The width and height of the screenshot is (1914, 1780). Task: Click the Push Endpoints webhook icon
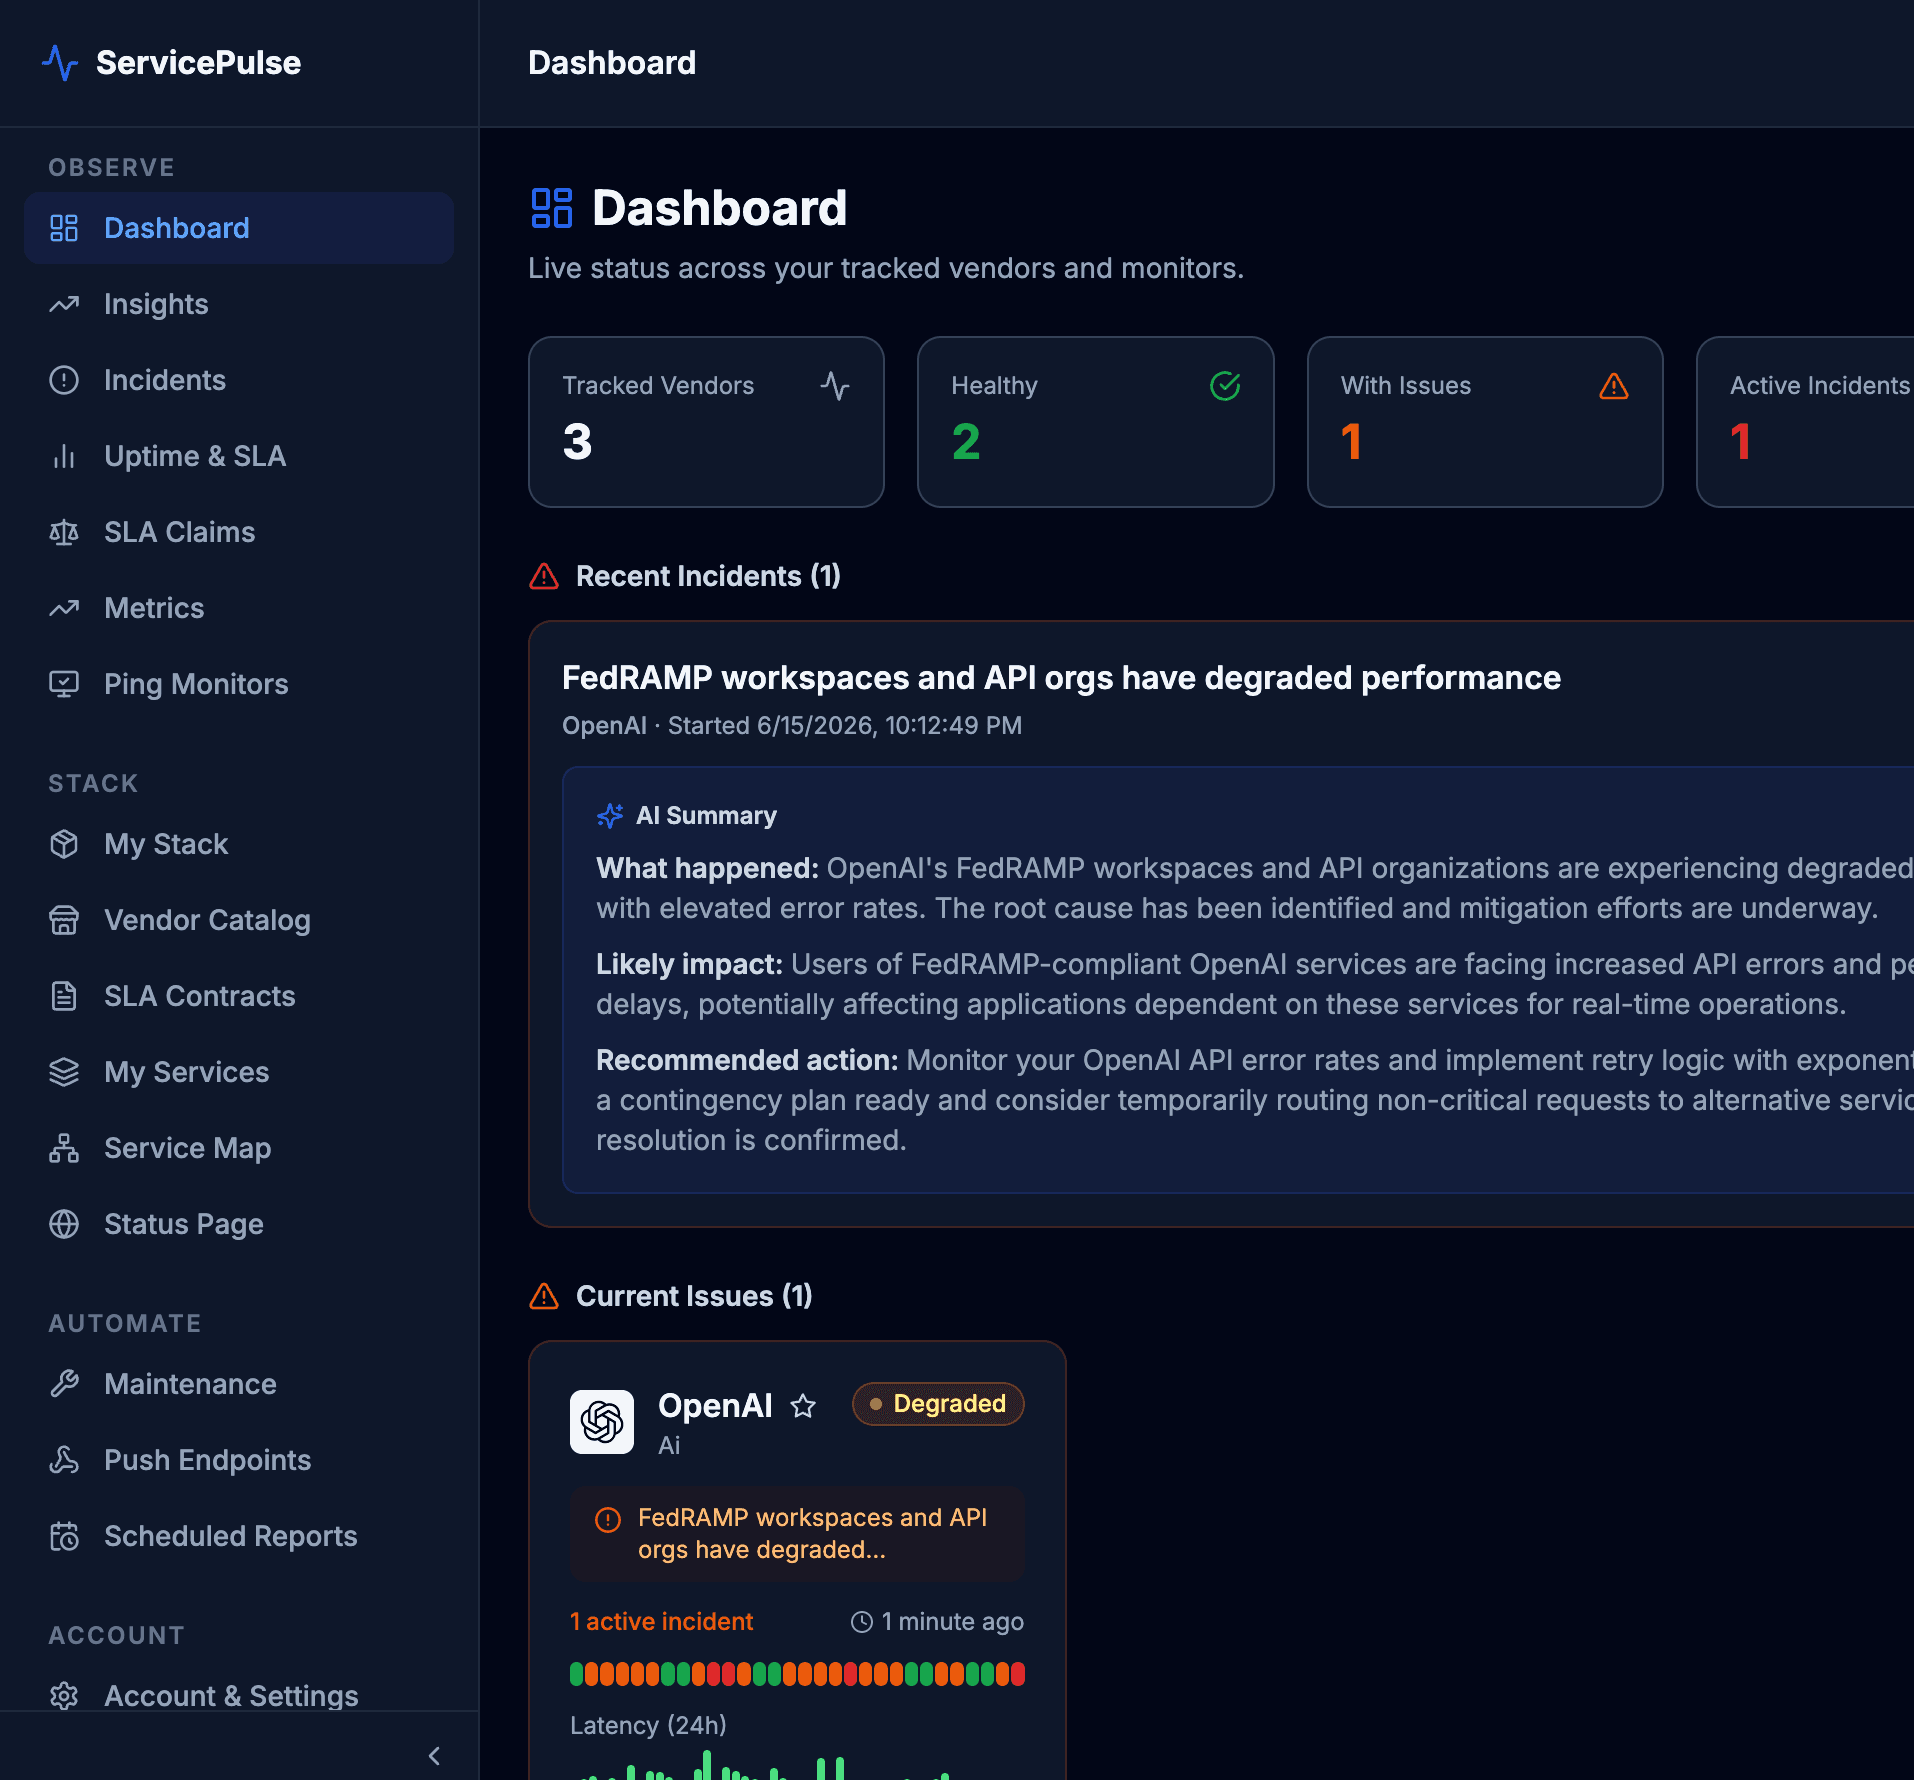(64, 1460)
